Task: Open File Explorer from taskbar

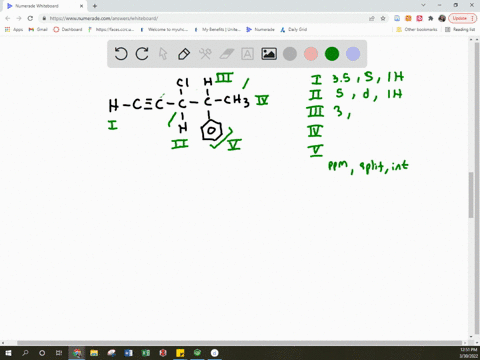Action: click(94, 353)
